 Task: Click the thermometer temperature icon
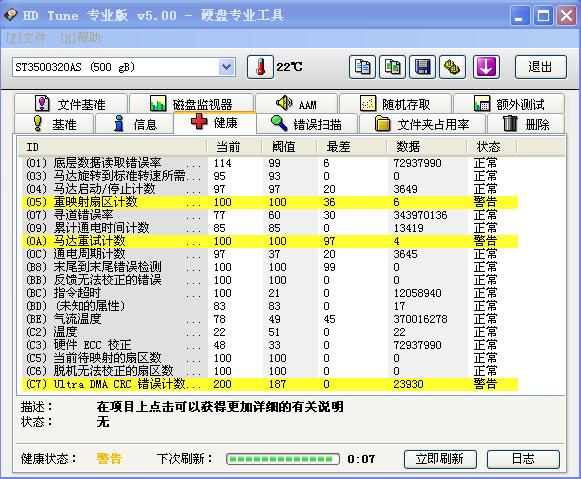(x=260, y=67)
